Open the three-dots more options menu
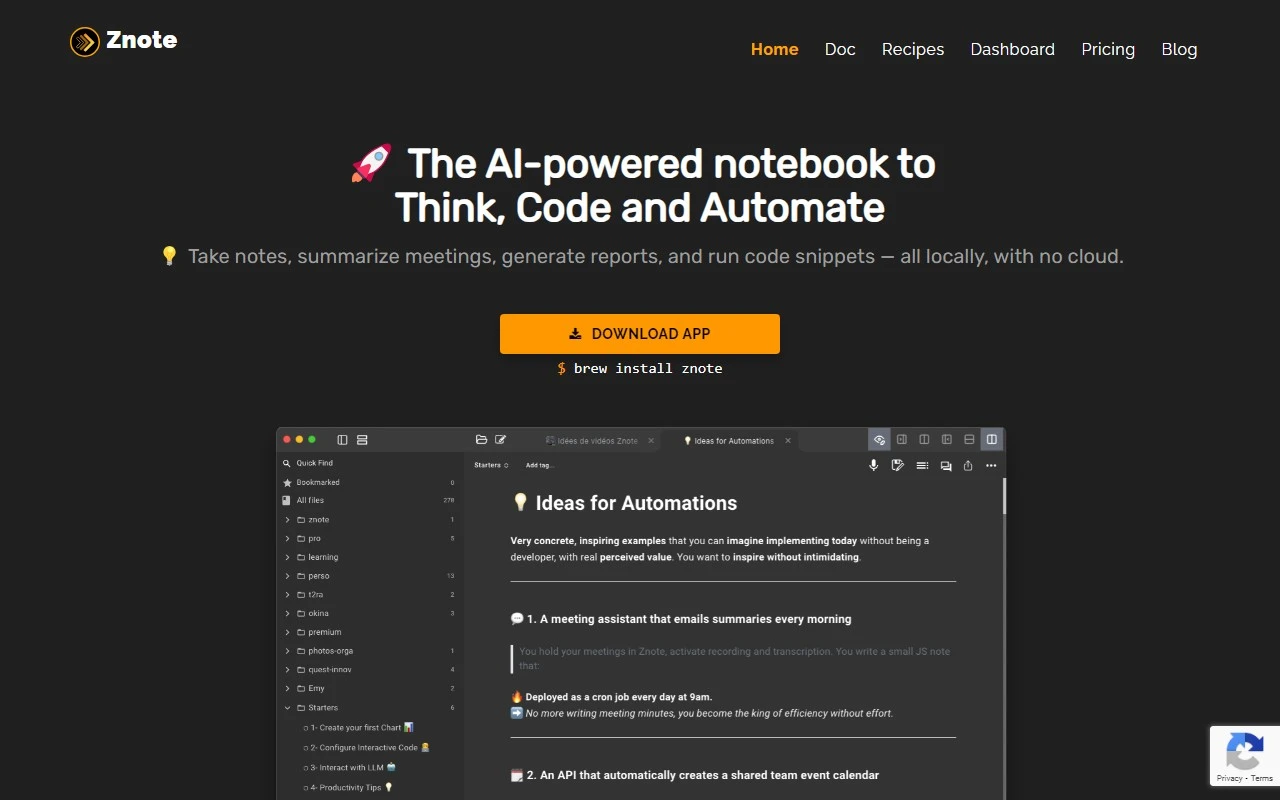The width and height of the screenshot is (1280, 800). click(991, 466)
